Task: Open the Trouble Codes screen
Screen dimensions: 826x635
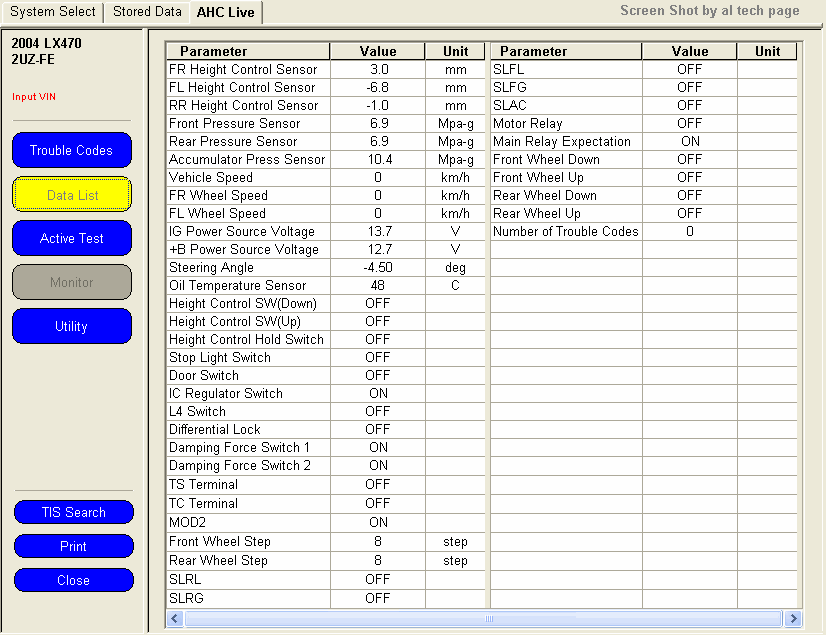Action: tap(71, 151)
